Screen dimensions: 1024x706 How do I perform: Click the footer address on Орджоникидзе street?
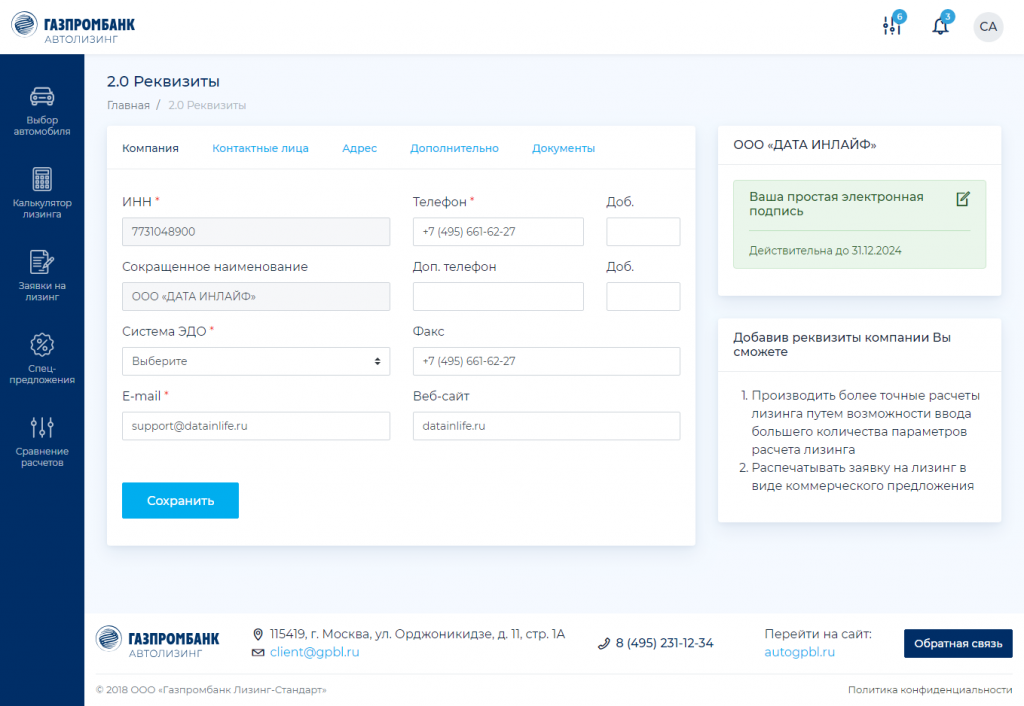pyautogui.click(x=417, y=634)
